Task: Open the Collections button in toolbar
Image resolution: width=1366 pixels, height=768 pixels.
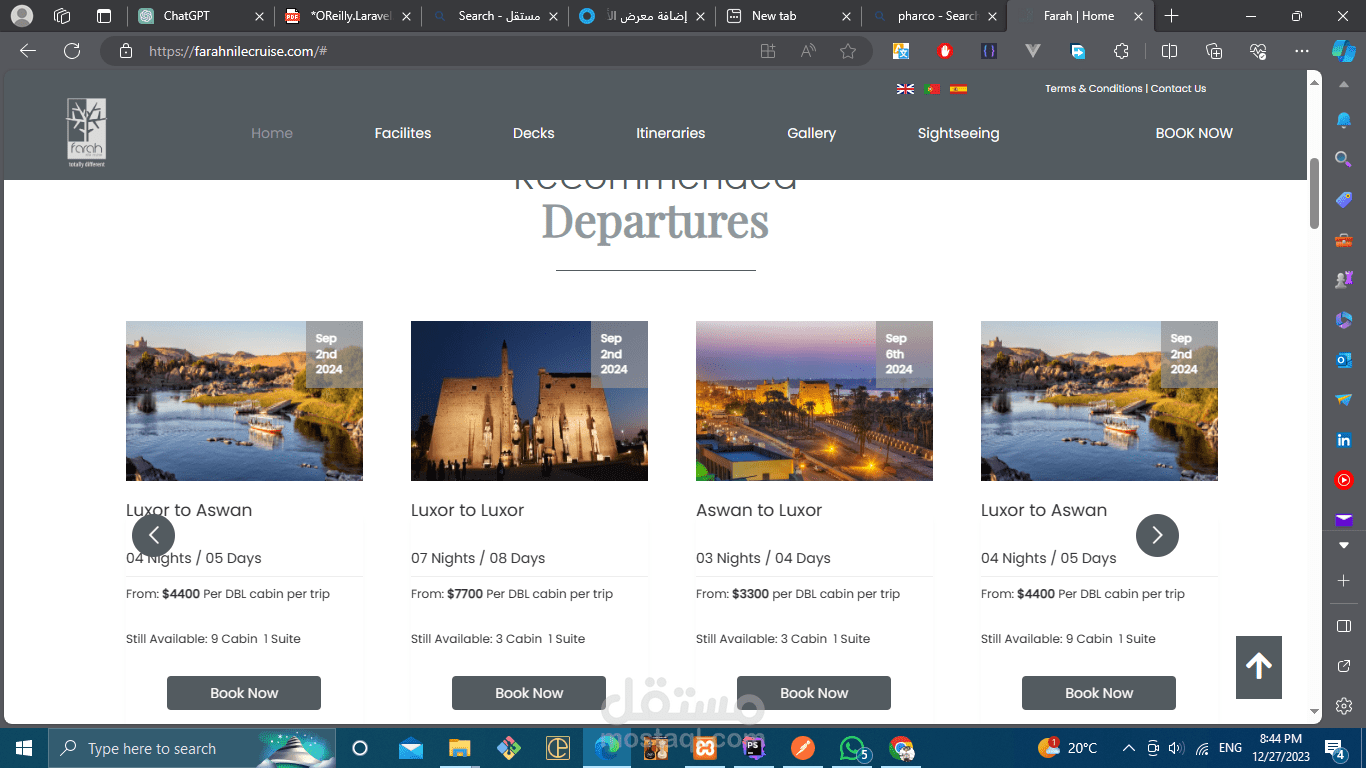Action: 1214,51
